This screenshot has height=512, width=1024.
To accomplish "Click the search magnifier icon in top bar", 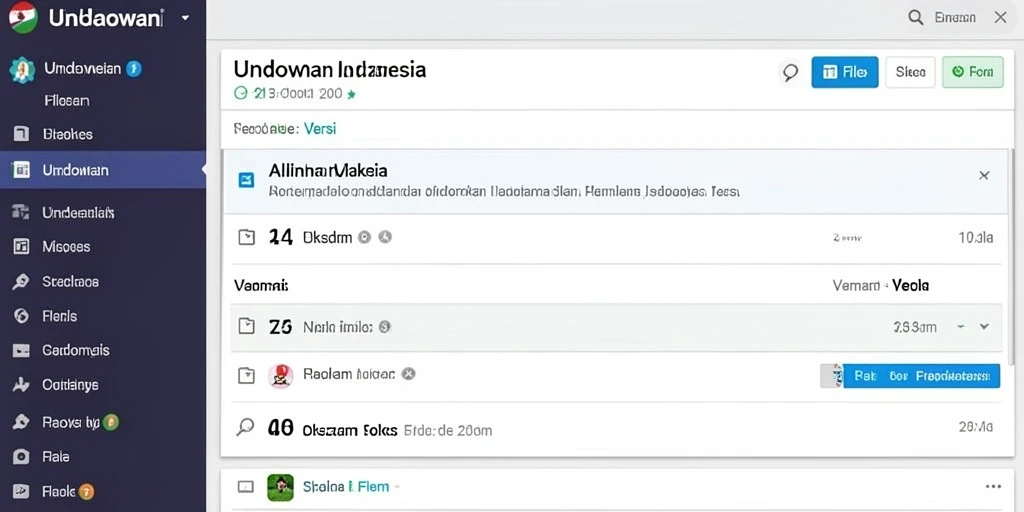I will pos(916,18).
